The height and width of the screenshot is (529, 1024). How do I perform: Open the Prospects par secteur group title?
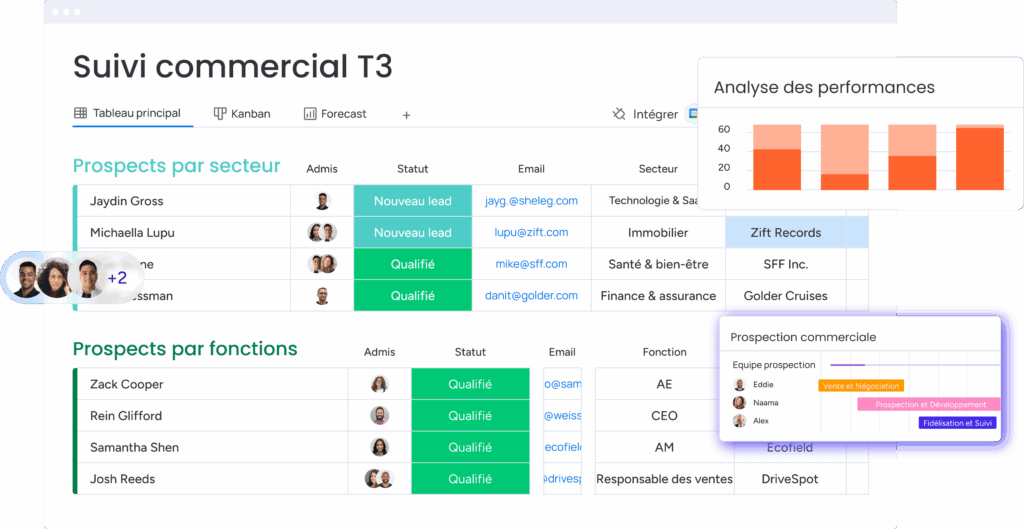pyautogui.click(x=176, y=166)
